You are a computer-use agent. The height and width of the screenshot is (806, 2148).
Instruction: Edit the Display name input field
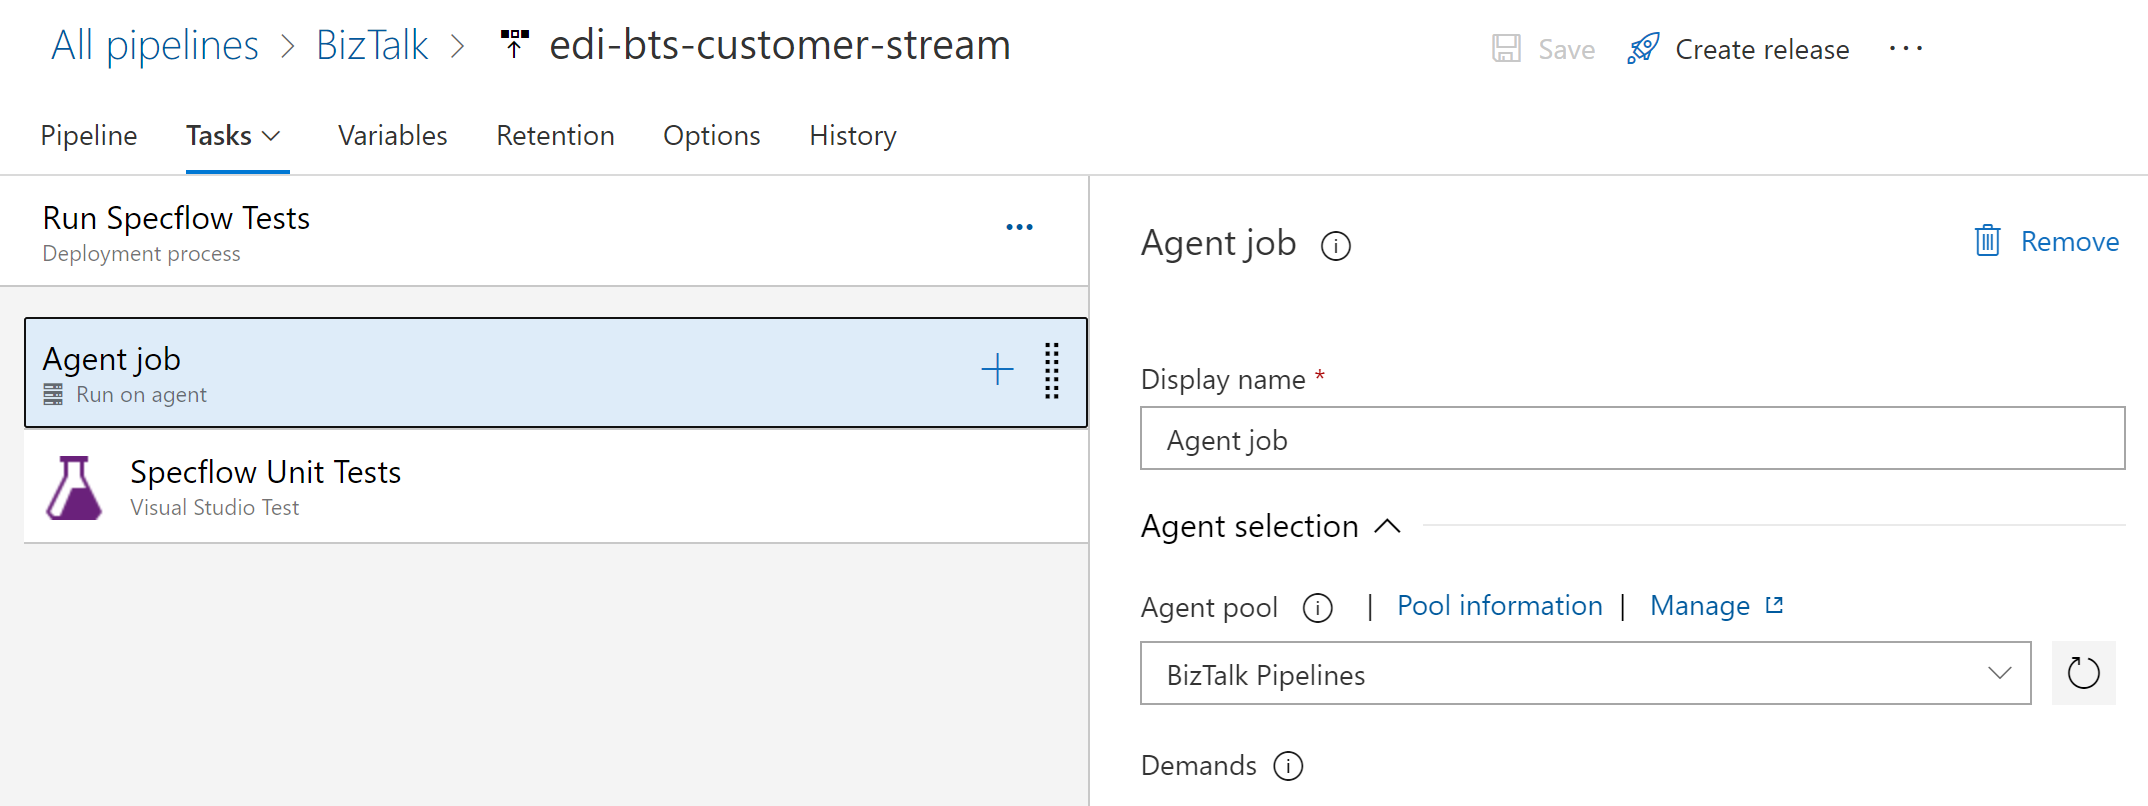click(1633, 438)
